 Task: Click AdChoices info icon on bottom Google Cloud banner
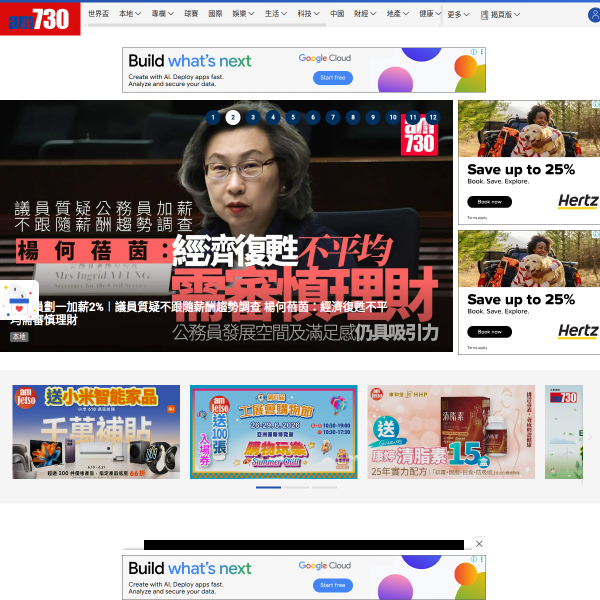point(474,559)
